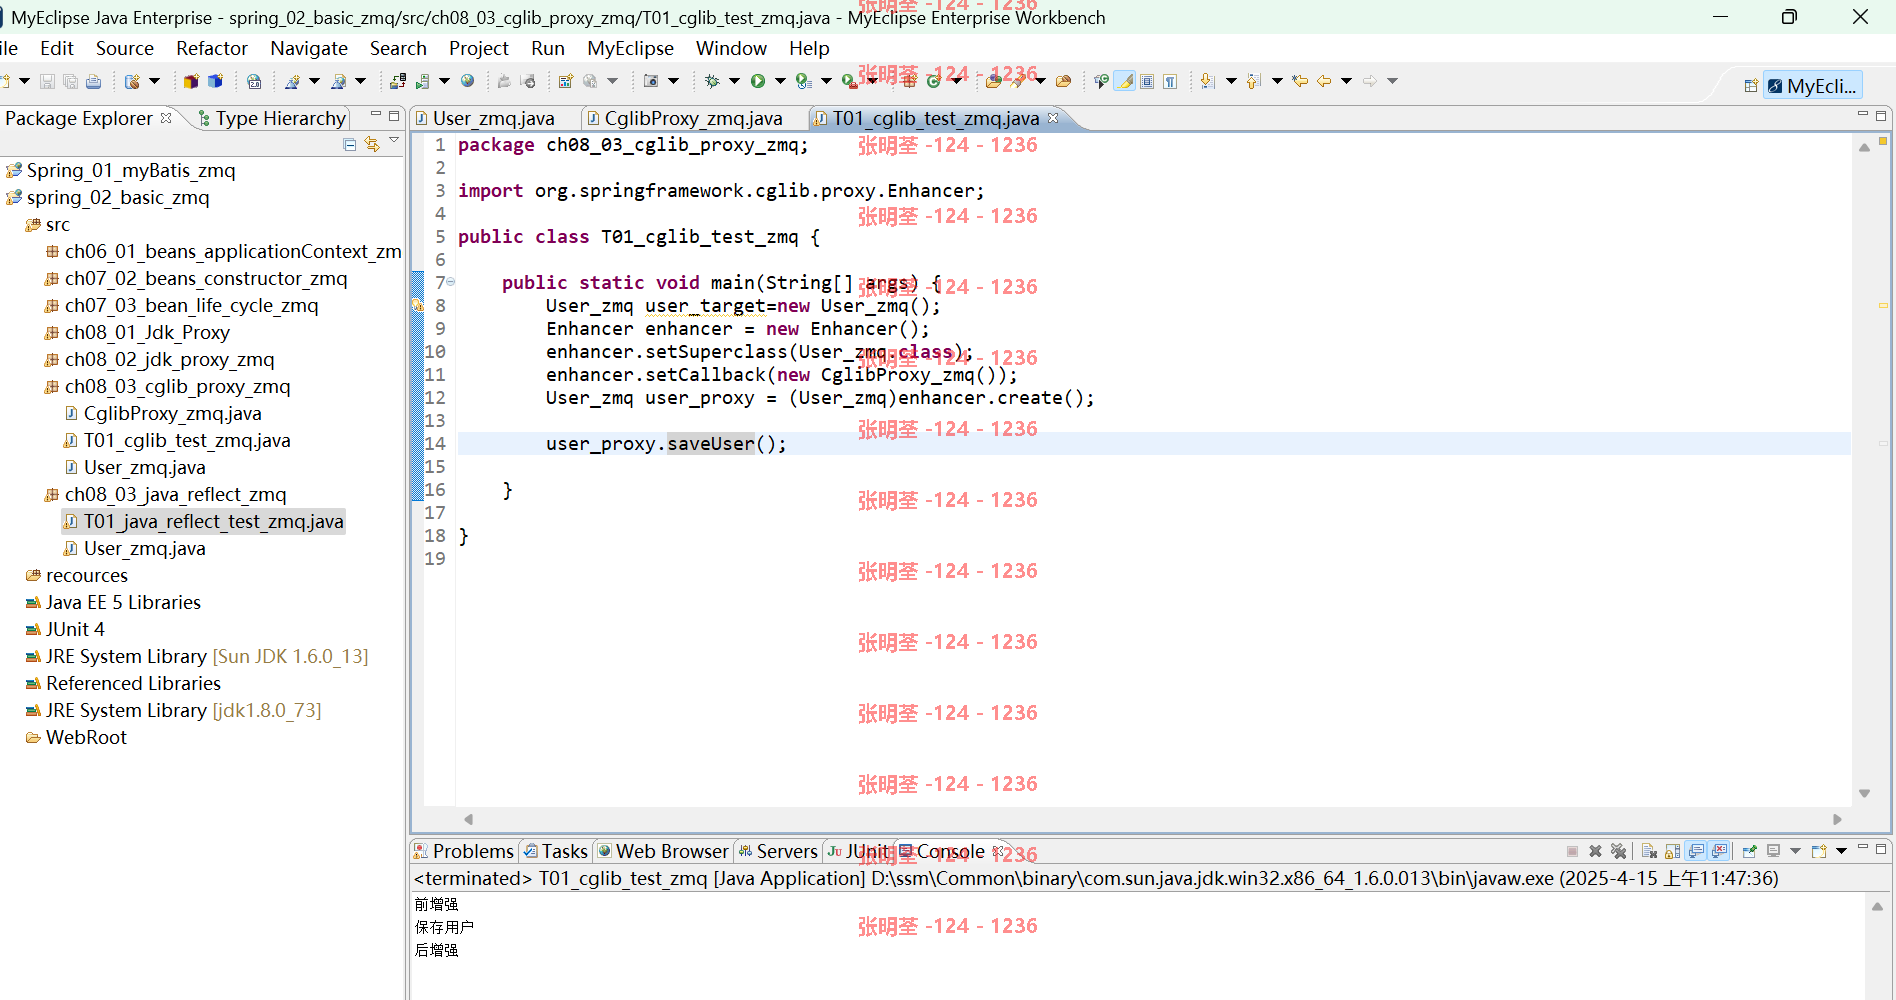Screen dimensions: 1896x1000
Task: Open Debug button dropdown arrow
Action: pyautogui.click(x=734, y=81)
